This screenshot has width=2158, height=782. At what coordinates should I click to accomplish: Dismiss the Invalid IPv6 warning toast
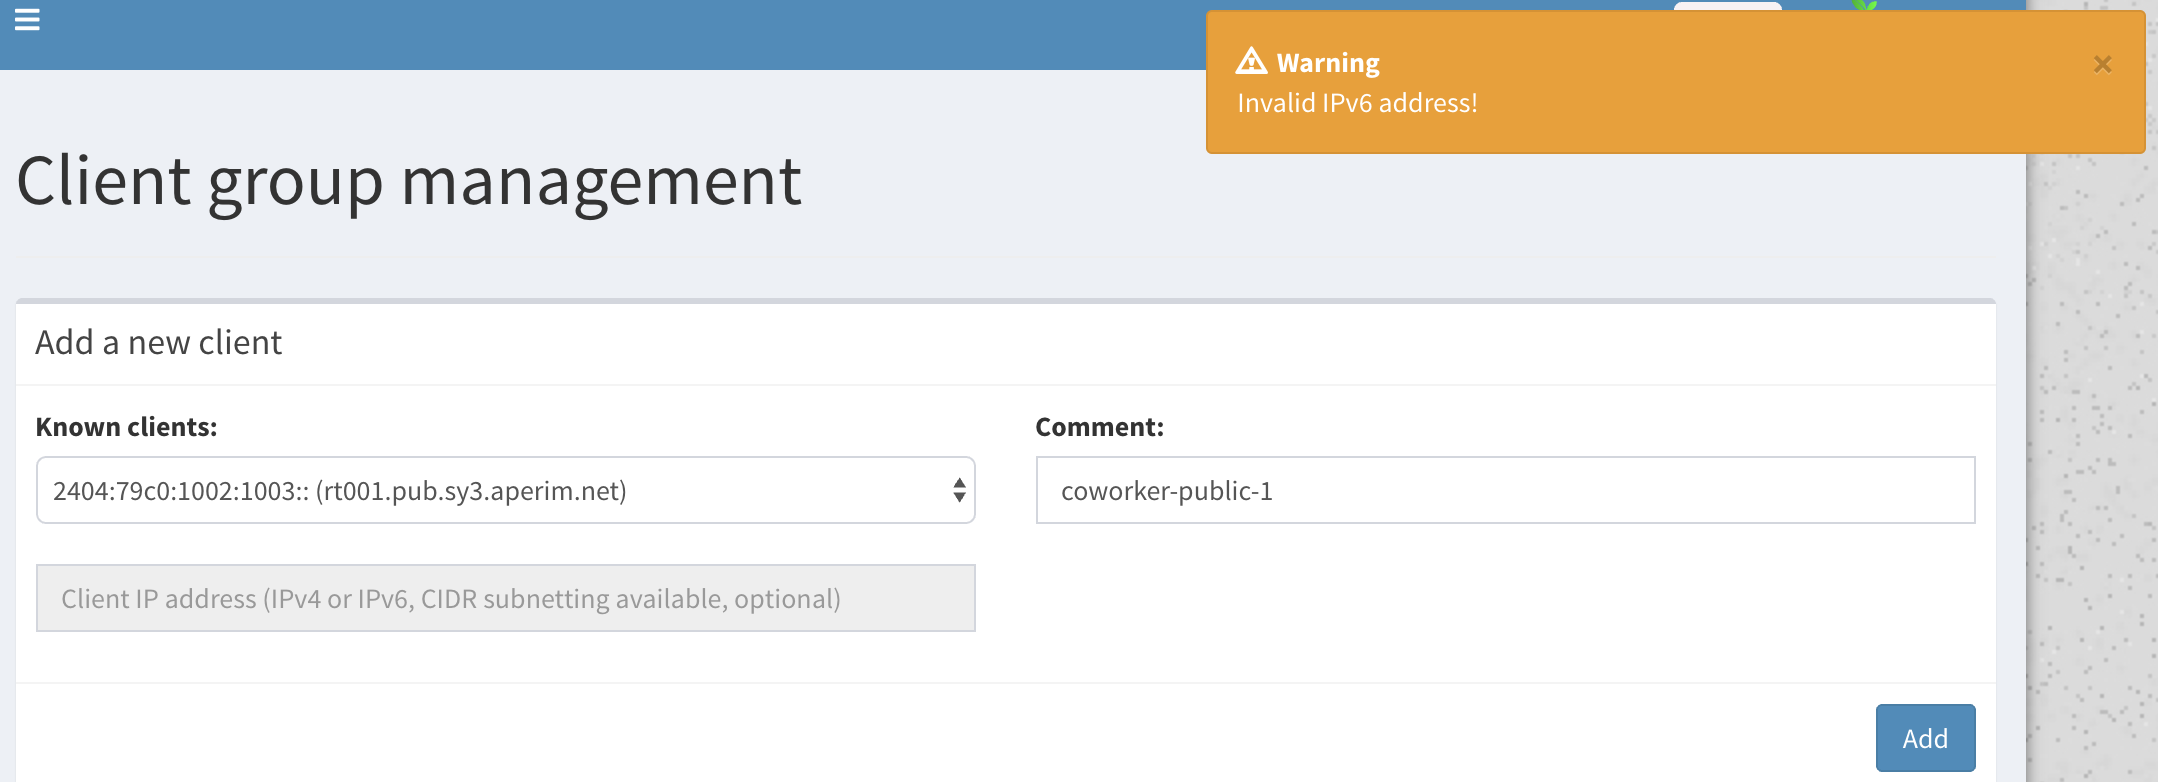point(2102,65)
